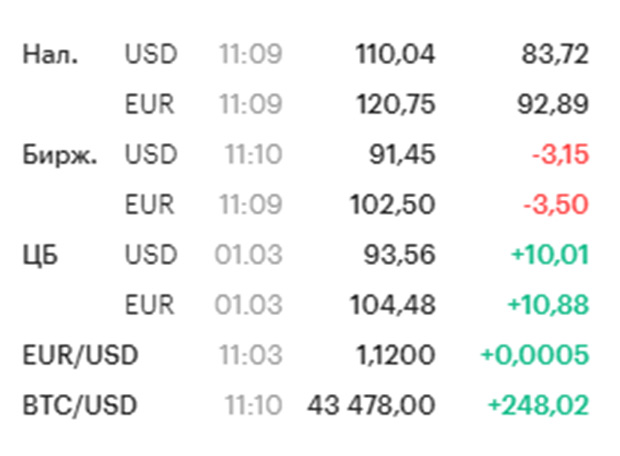Viewport: 620px width, 456px height.
Task: Select the central bank EUR rate 104,48
Action: coord(395,305)
